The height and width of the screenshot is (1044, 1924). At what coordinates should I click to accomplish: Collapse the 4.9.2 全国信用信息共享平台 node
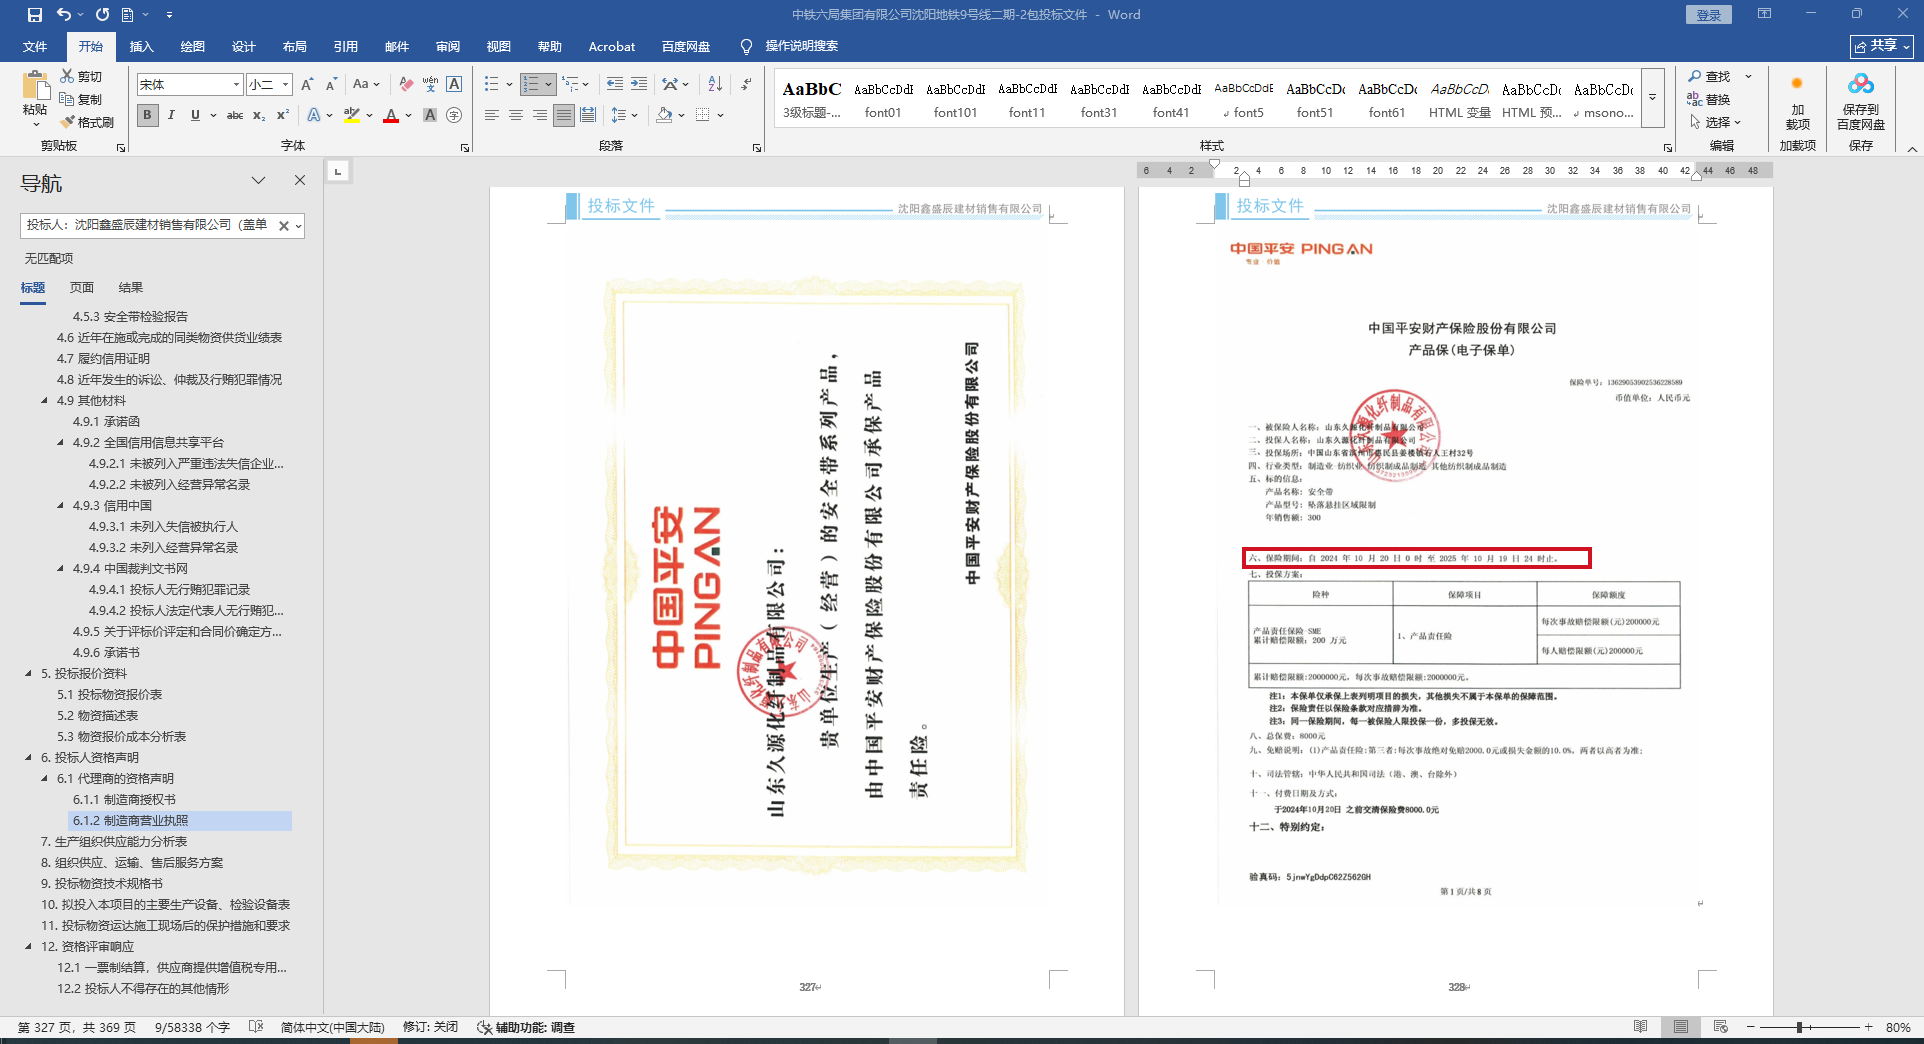tap(61, 442)
